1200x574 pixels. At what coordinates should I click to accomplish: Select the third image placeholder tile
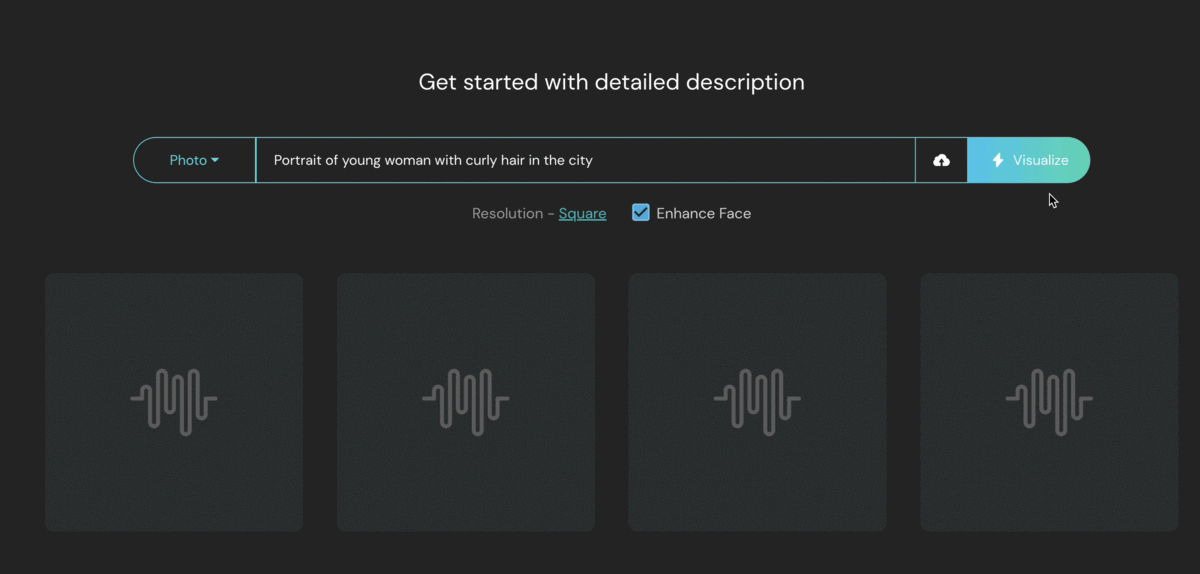[757, 402]
